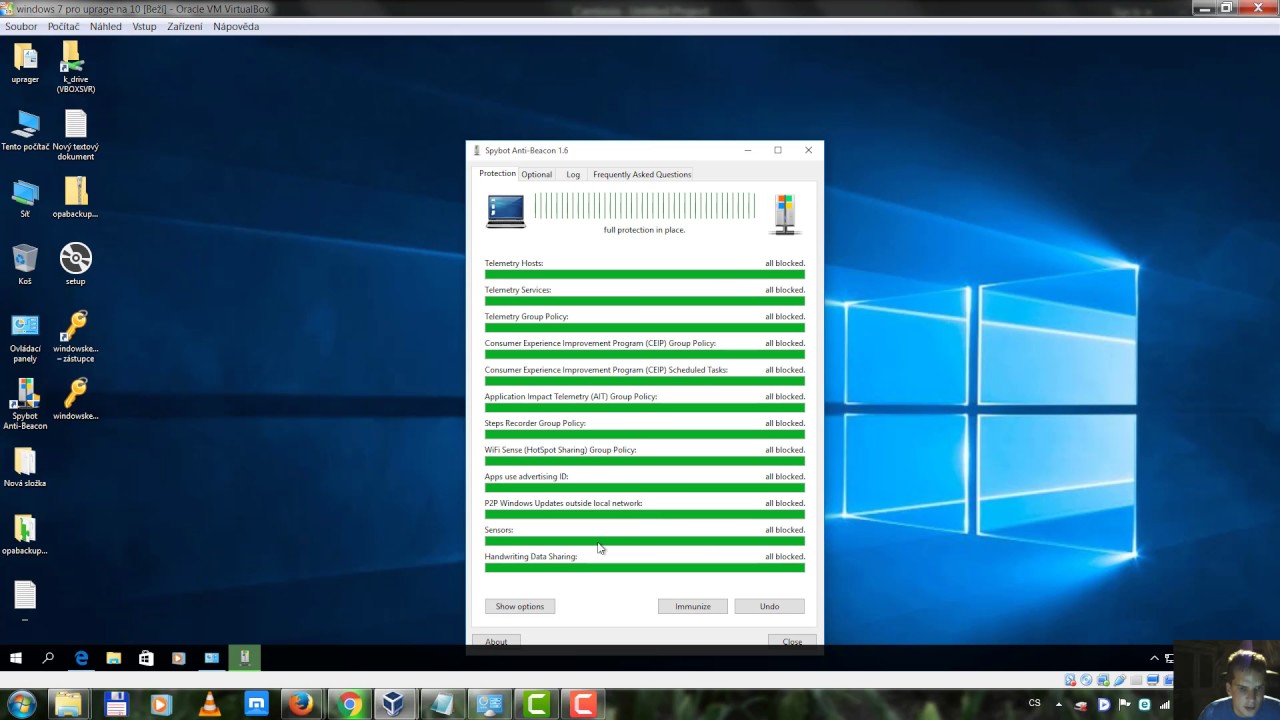Viewport: 1280px width, 720px height.
Task: Open the Frequently Asked Questions tab
Action: (x=642, y=174)
